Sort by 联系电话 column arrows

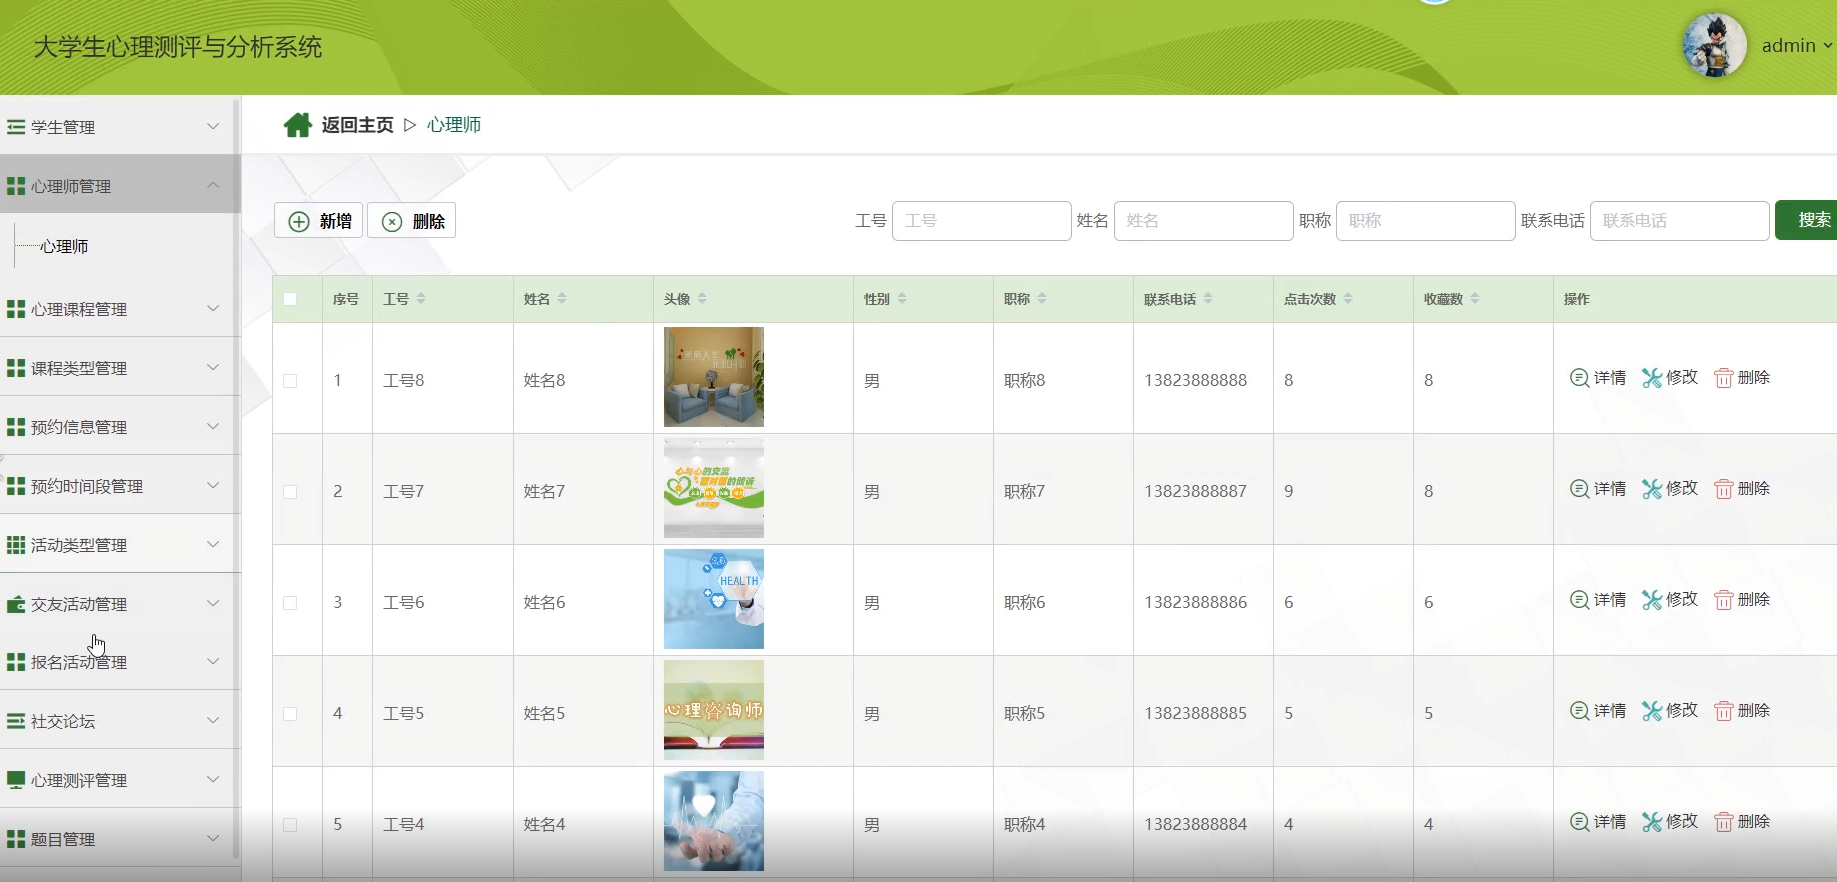point(1208,299)
